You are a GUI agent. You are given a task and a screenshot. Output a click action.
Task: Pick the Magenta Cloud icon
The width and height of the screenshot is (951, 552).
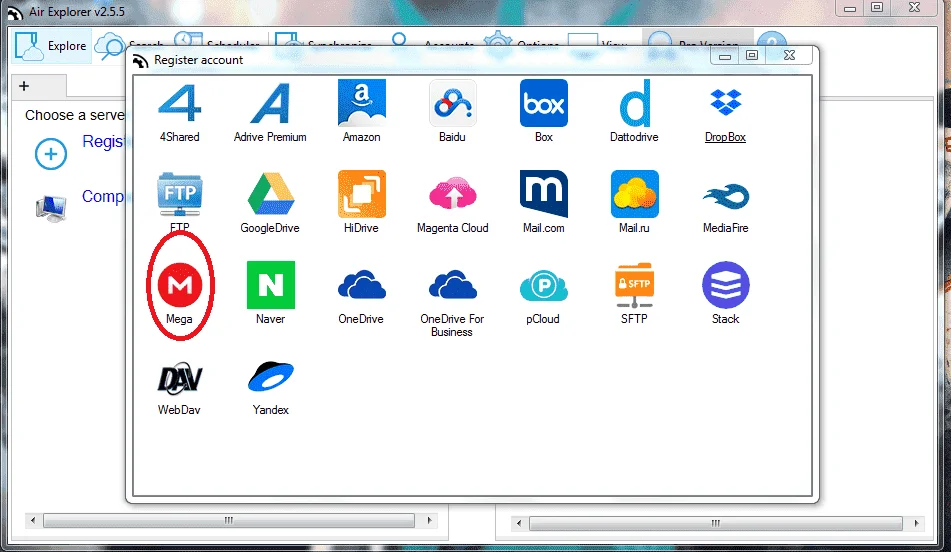click(452, 194)
